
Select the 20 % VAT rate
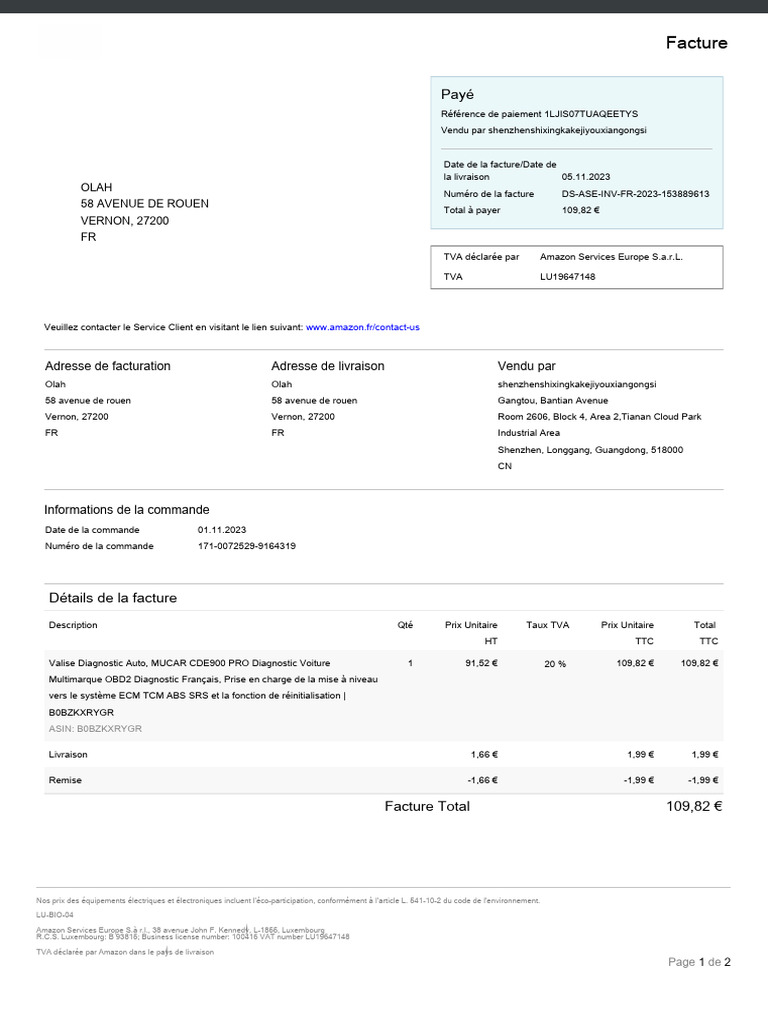tap(555, 664)
